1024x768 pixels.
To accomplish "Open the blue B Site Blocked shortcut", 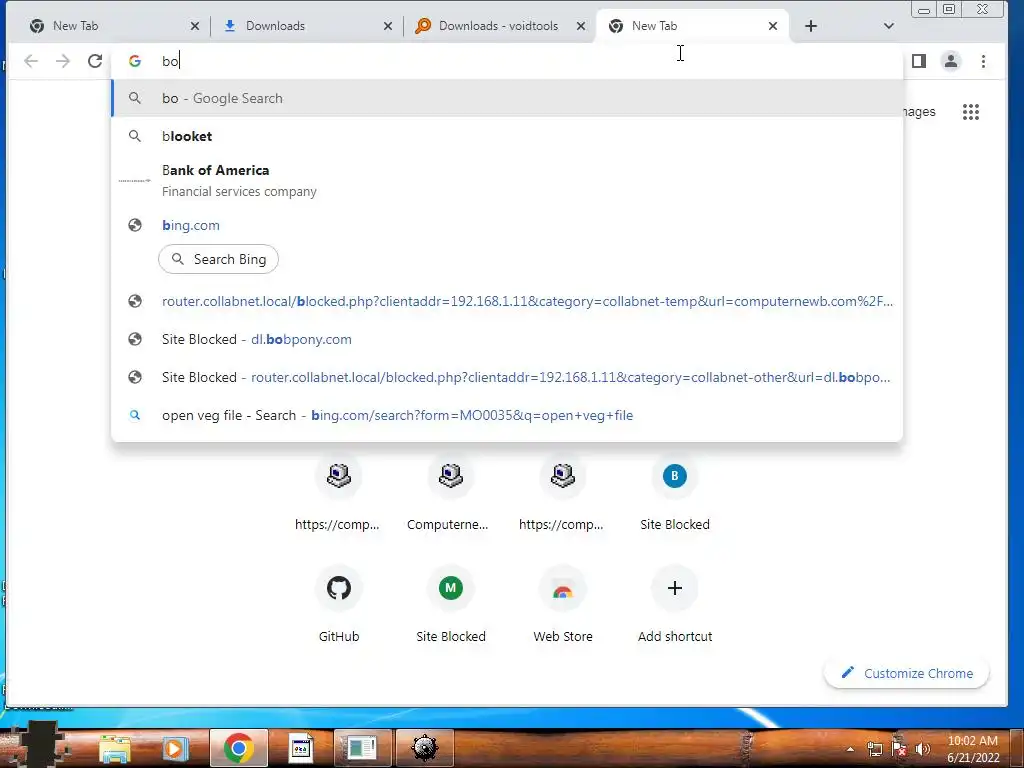I will coord(675,493).
